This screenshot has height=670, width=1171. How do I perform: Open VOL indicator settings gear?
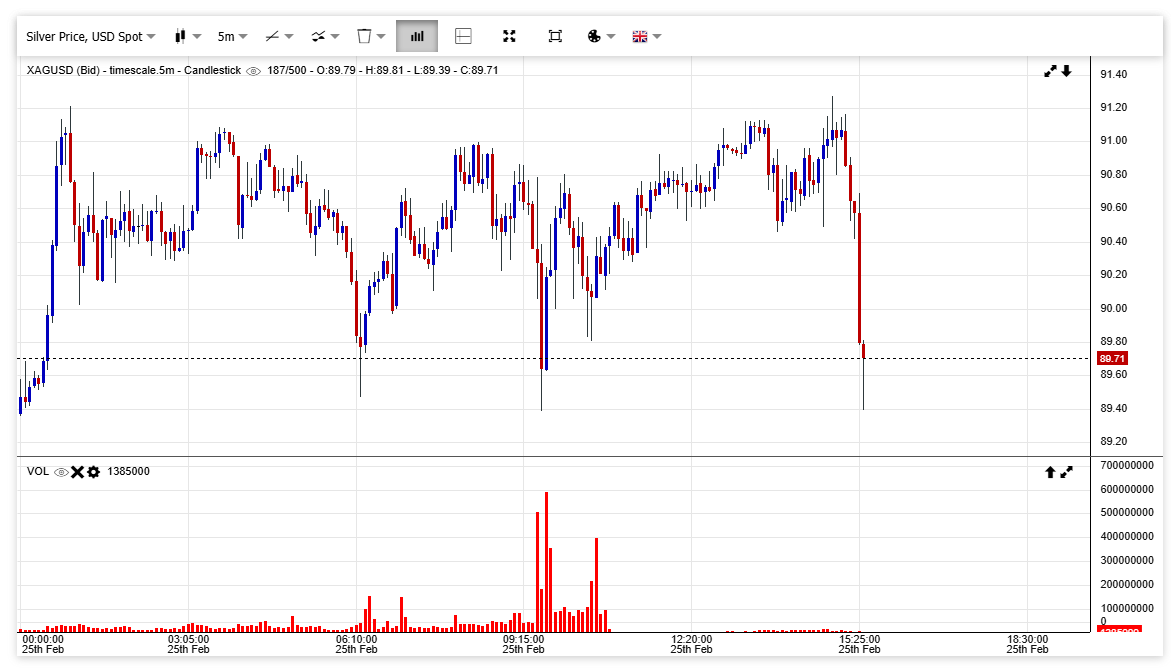pos(93,472)
